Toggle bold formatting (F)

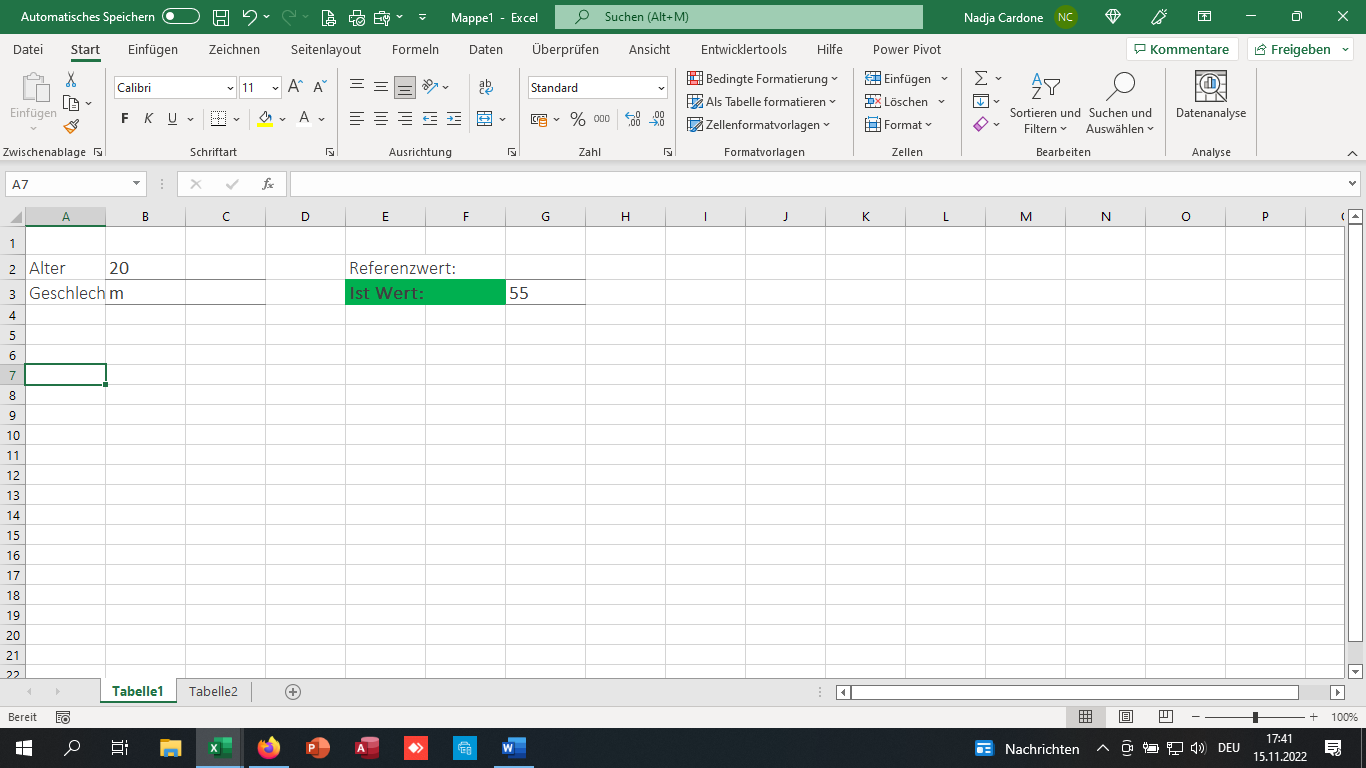[x=125, y=118]
